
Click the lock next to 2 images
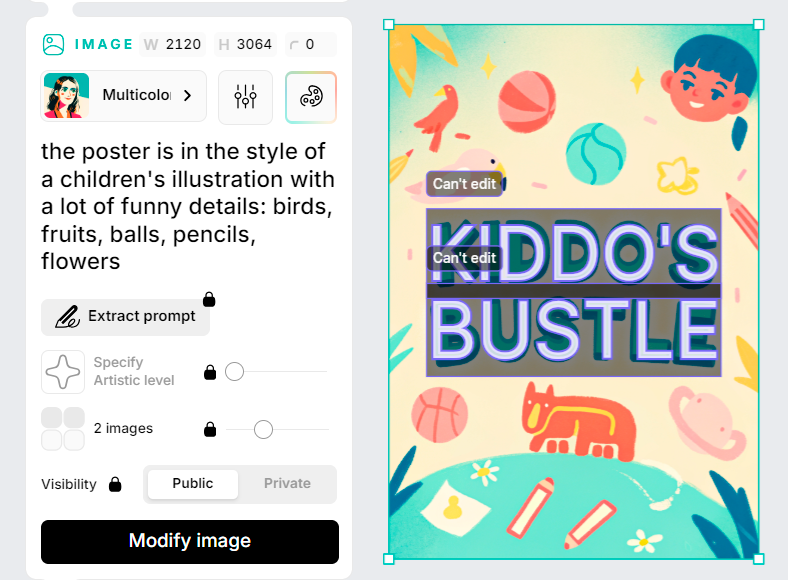click(210, 430)
